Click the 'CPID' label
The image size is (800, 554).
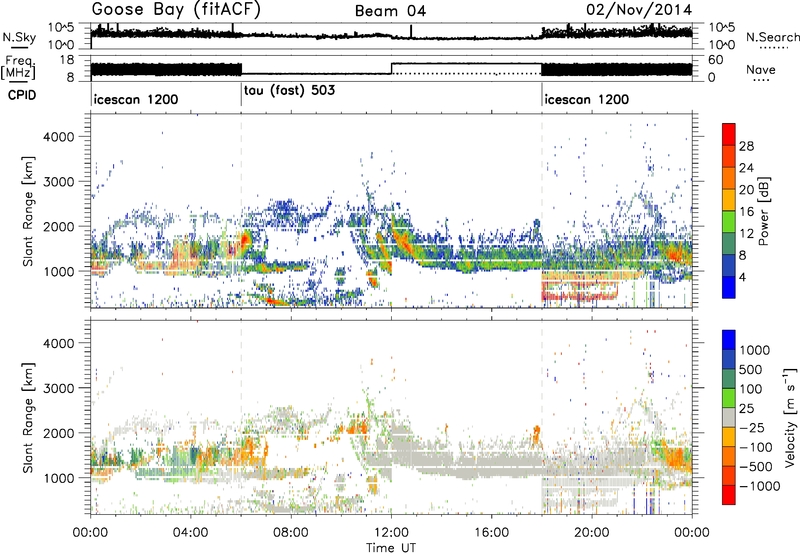[22, 95]
